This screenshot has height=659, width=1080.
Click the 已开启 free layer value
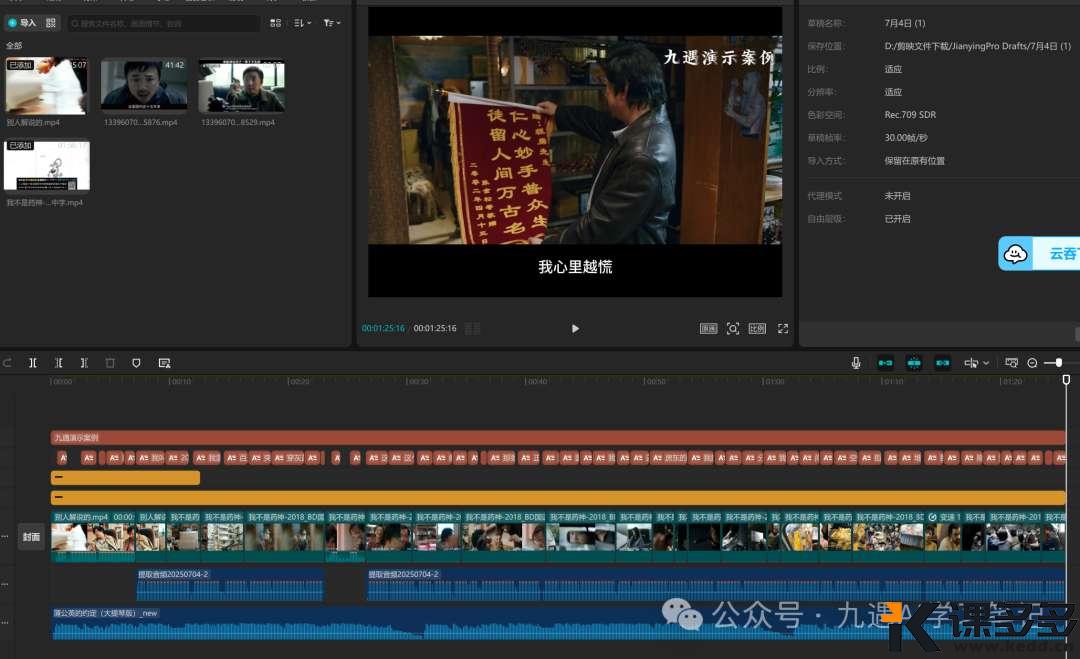pyautogui.click(x=897, y=219)
